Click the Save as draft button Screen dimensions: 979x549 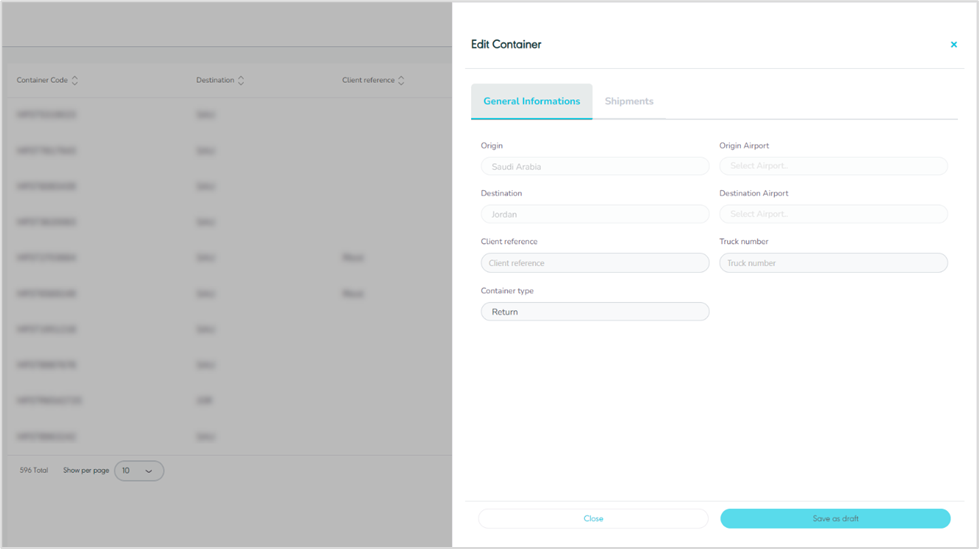pos(835,519)
